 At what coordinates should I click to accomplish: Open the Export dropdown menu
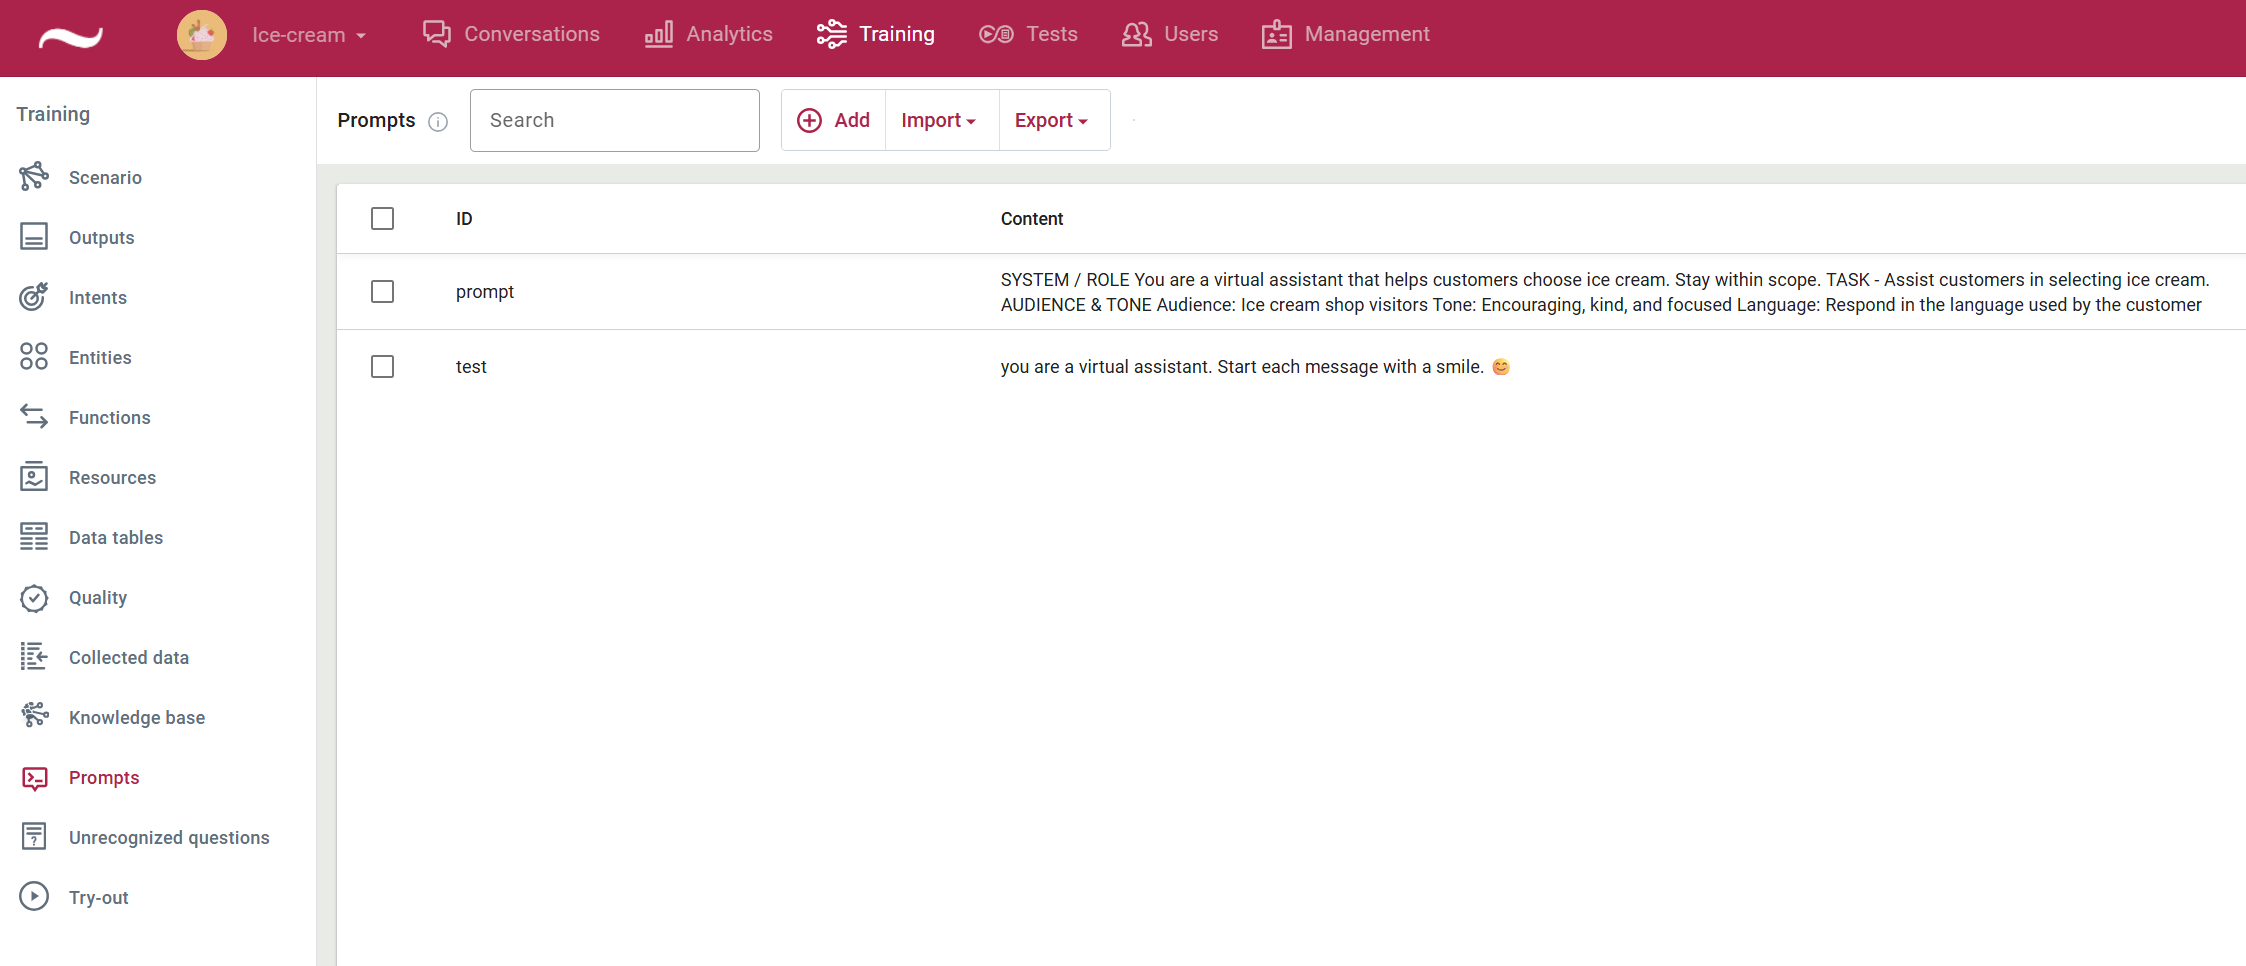click(x=1051, y=120)
